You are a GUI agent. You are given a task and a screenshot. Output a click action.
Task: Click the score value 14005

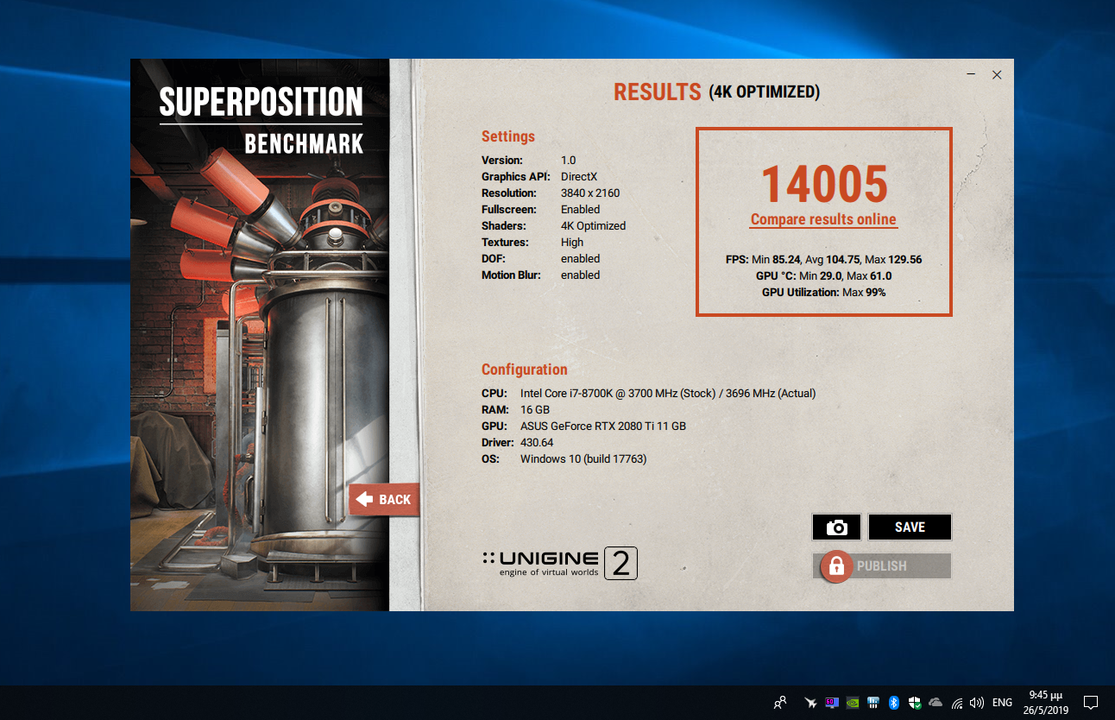tap(824, 184)
